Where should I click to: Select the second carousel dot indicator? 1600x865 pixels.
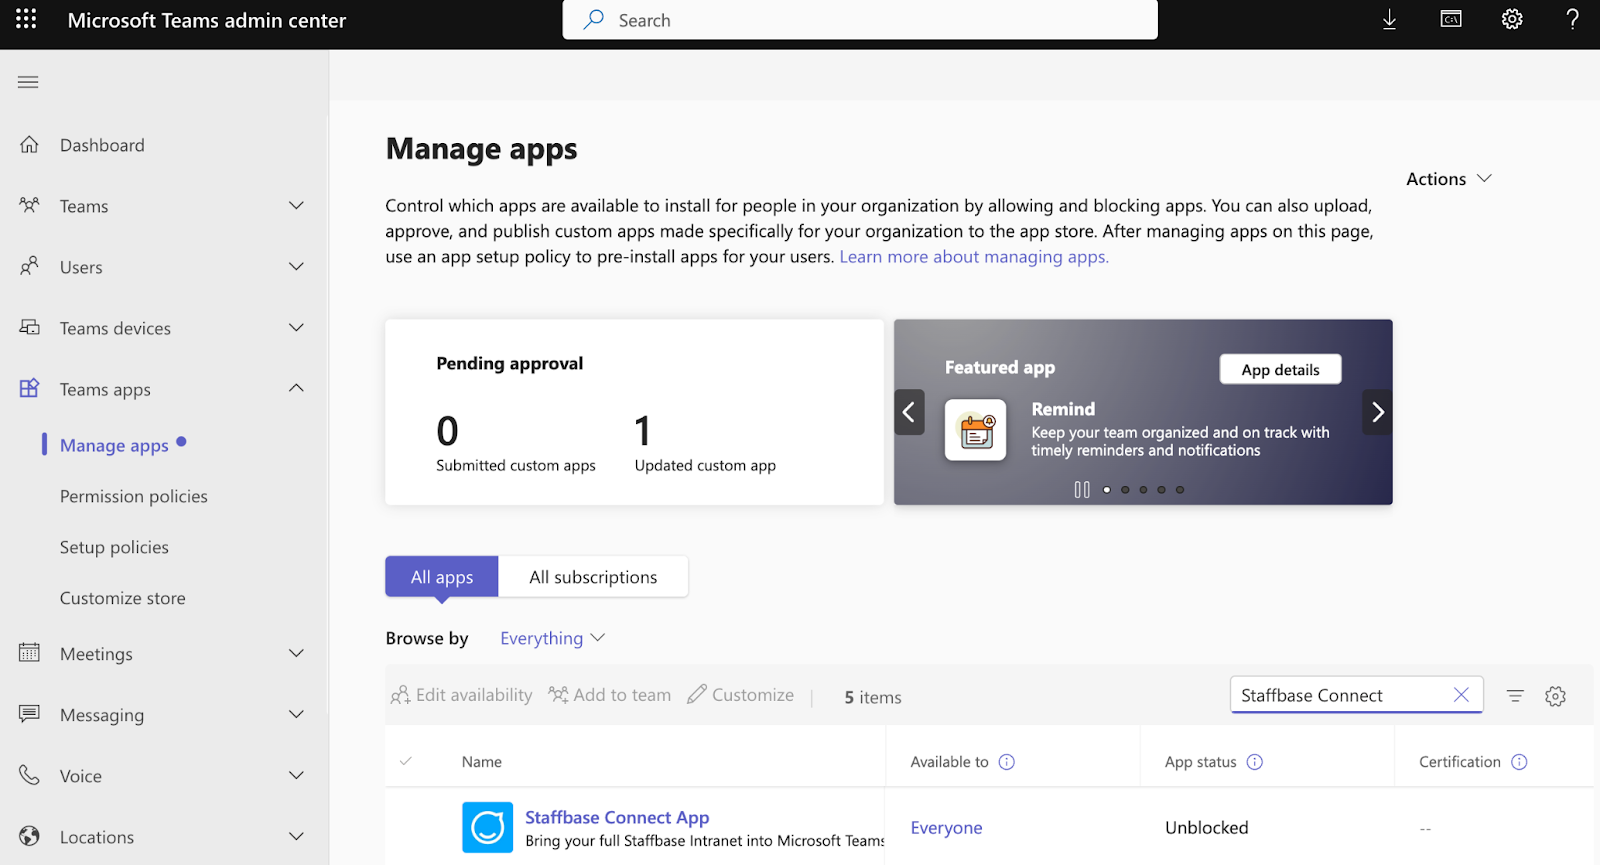[x=1125, y=490]
